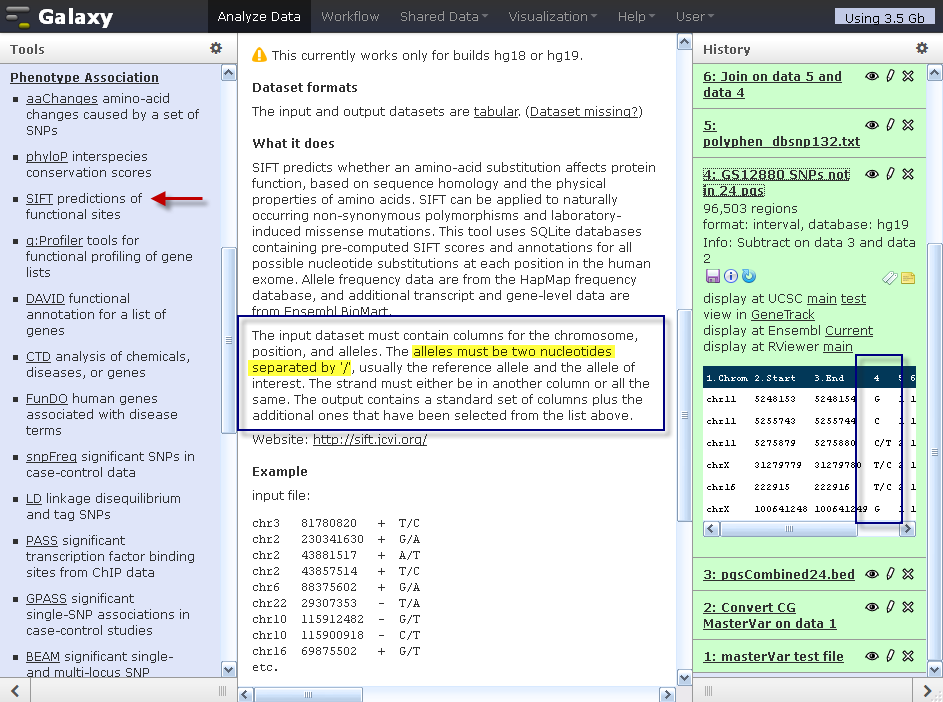This screenshot has height=702, width=943.
Task: Rerun the job with the refresh icon
Action: [749, 276]
